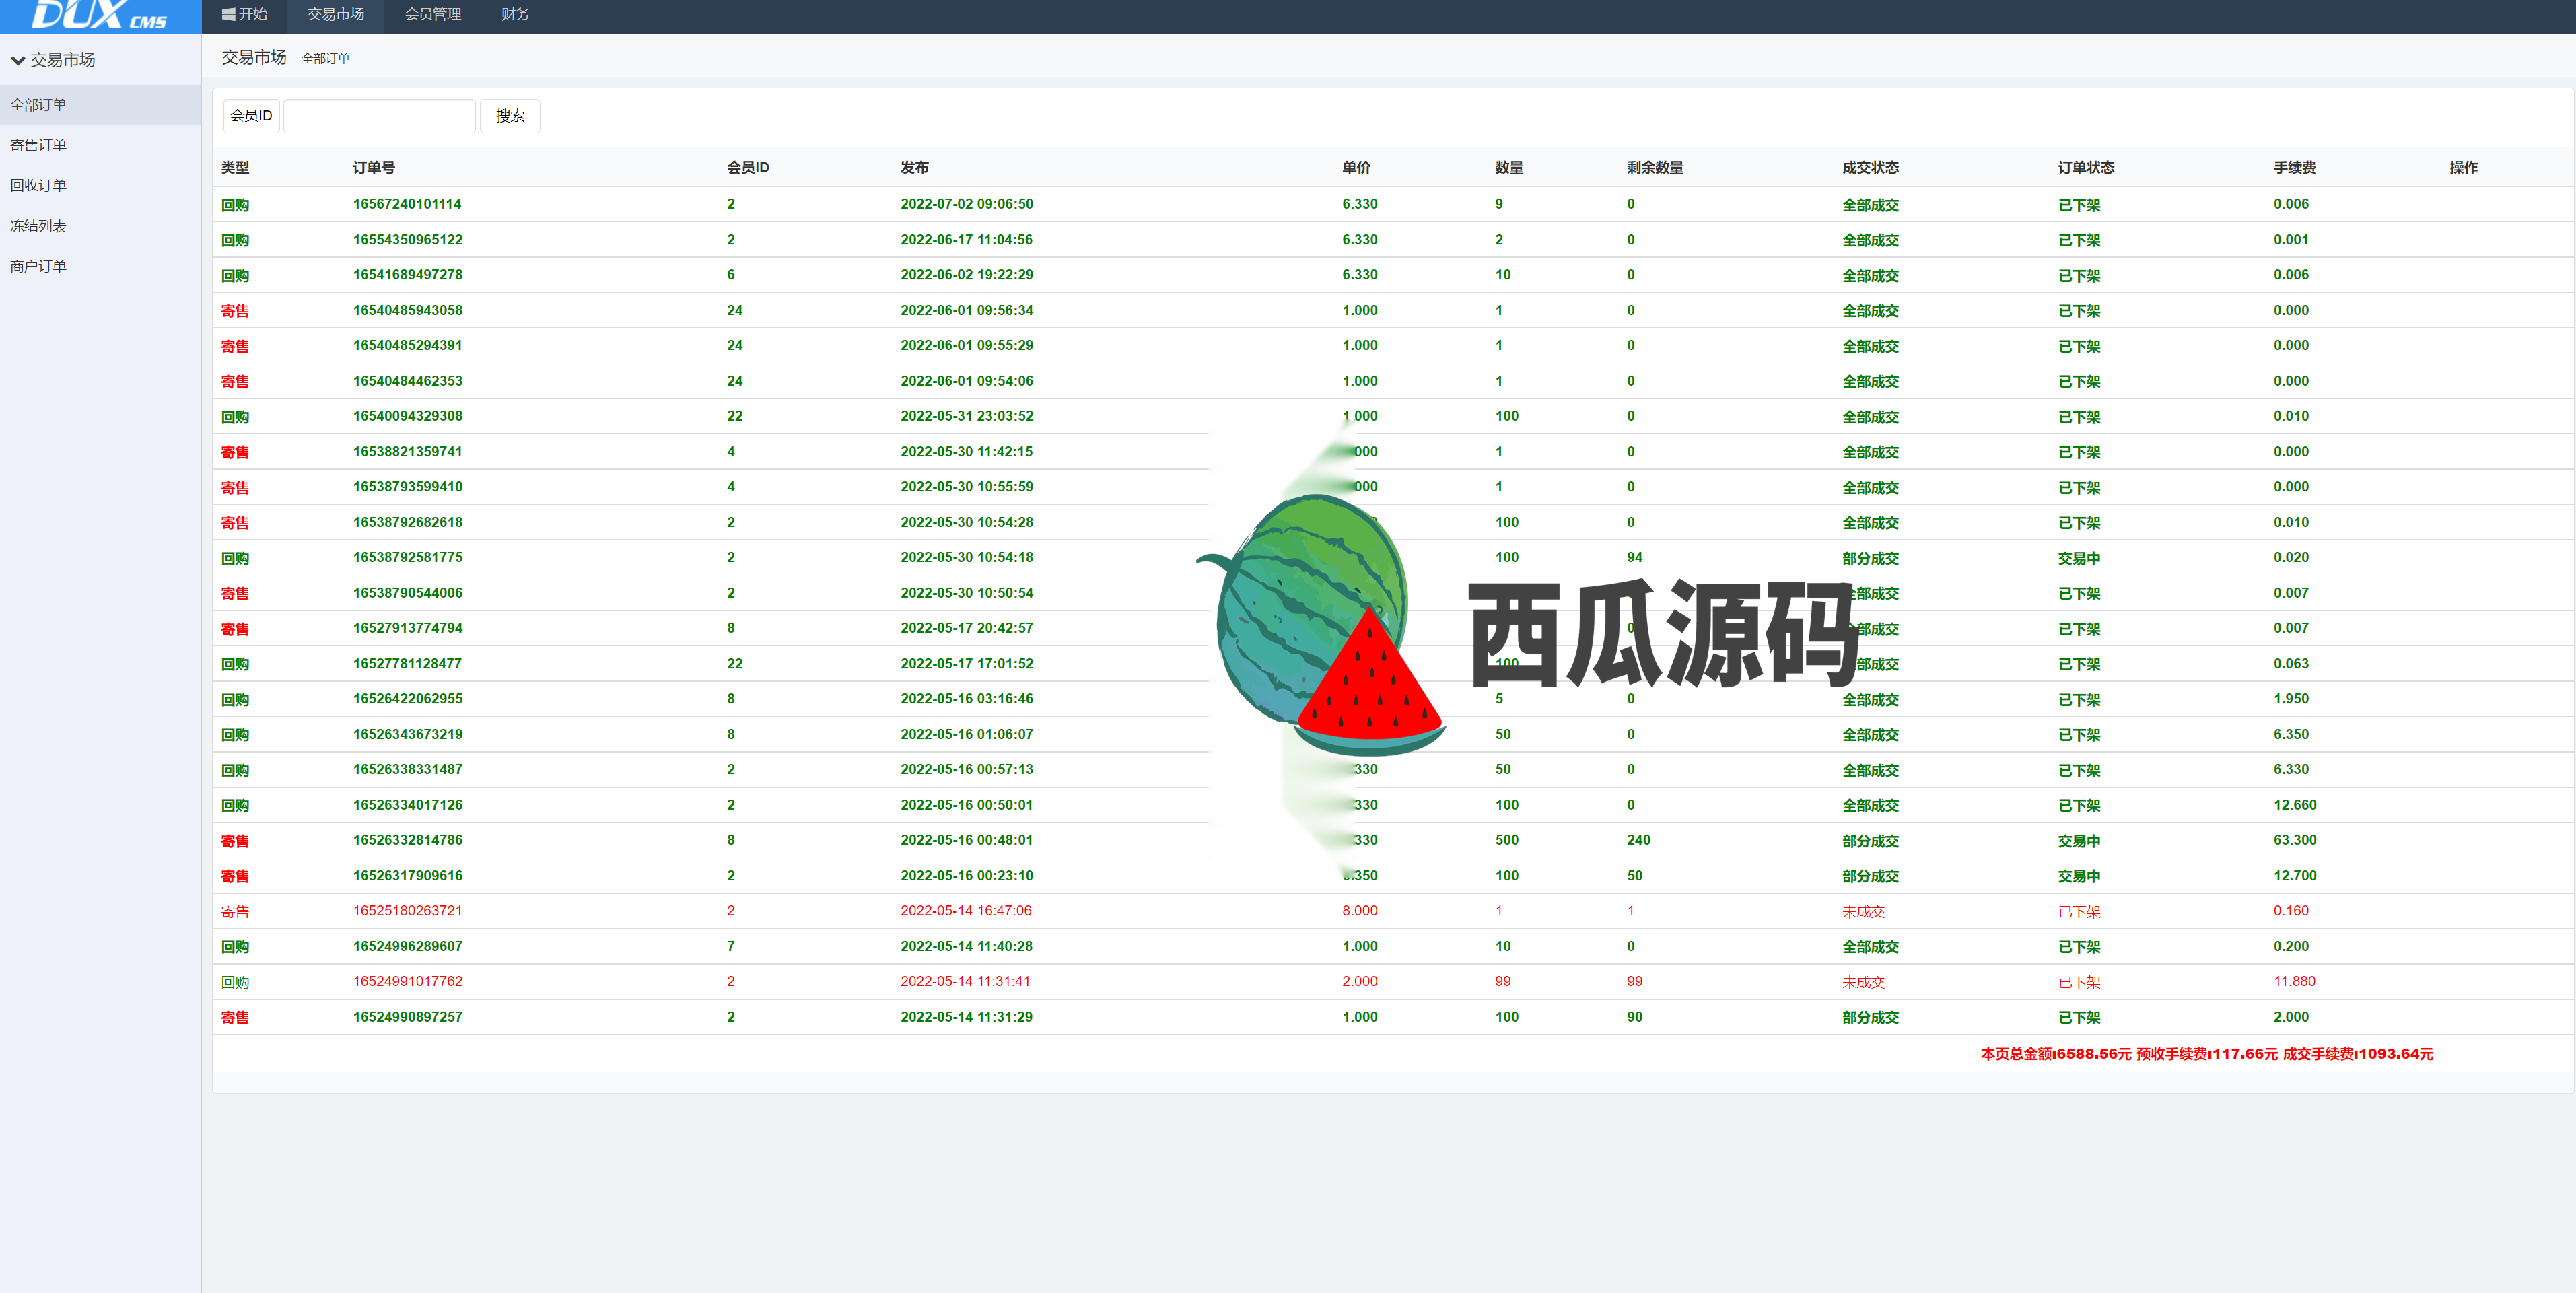Viewport: 2576px width, 1293px height.
Task: Click order number 16554350965122
Action: [407, 240]
